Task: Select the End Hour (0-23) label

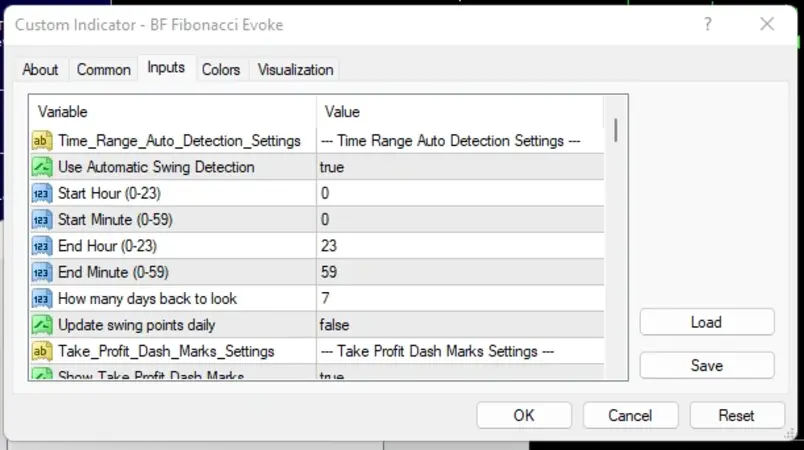Action: coord(107,247)
